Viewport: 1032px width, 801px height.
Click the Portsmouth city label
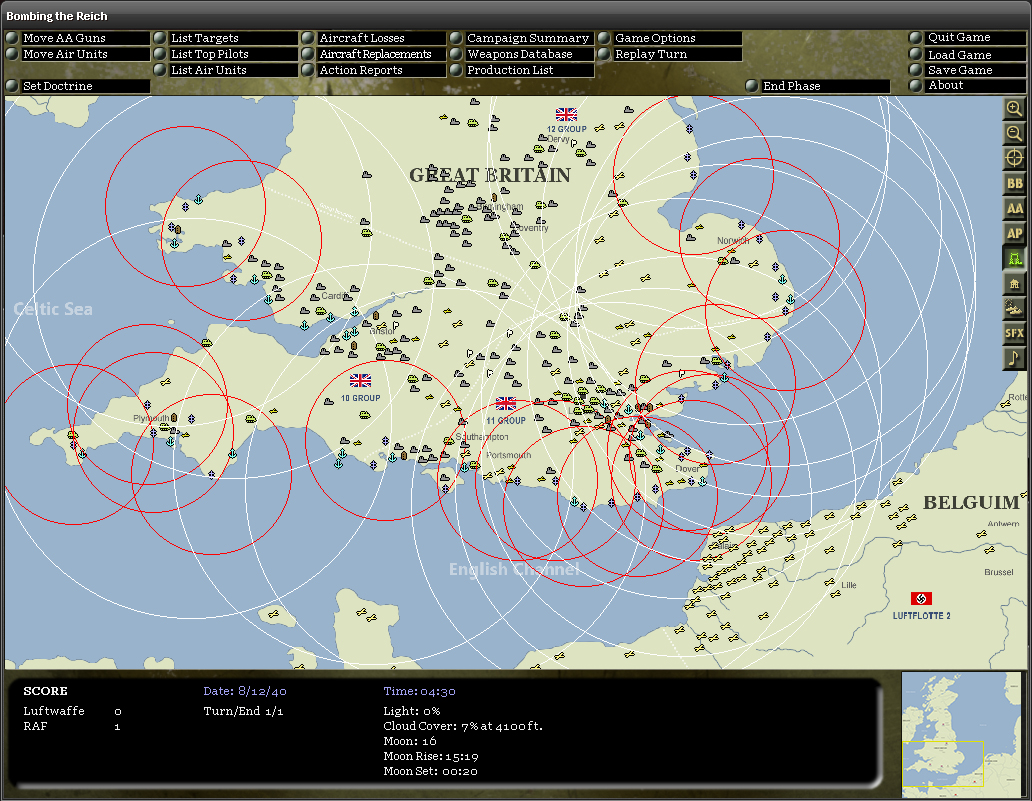tap(508, 455)
